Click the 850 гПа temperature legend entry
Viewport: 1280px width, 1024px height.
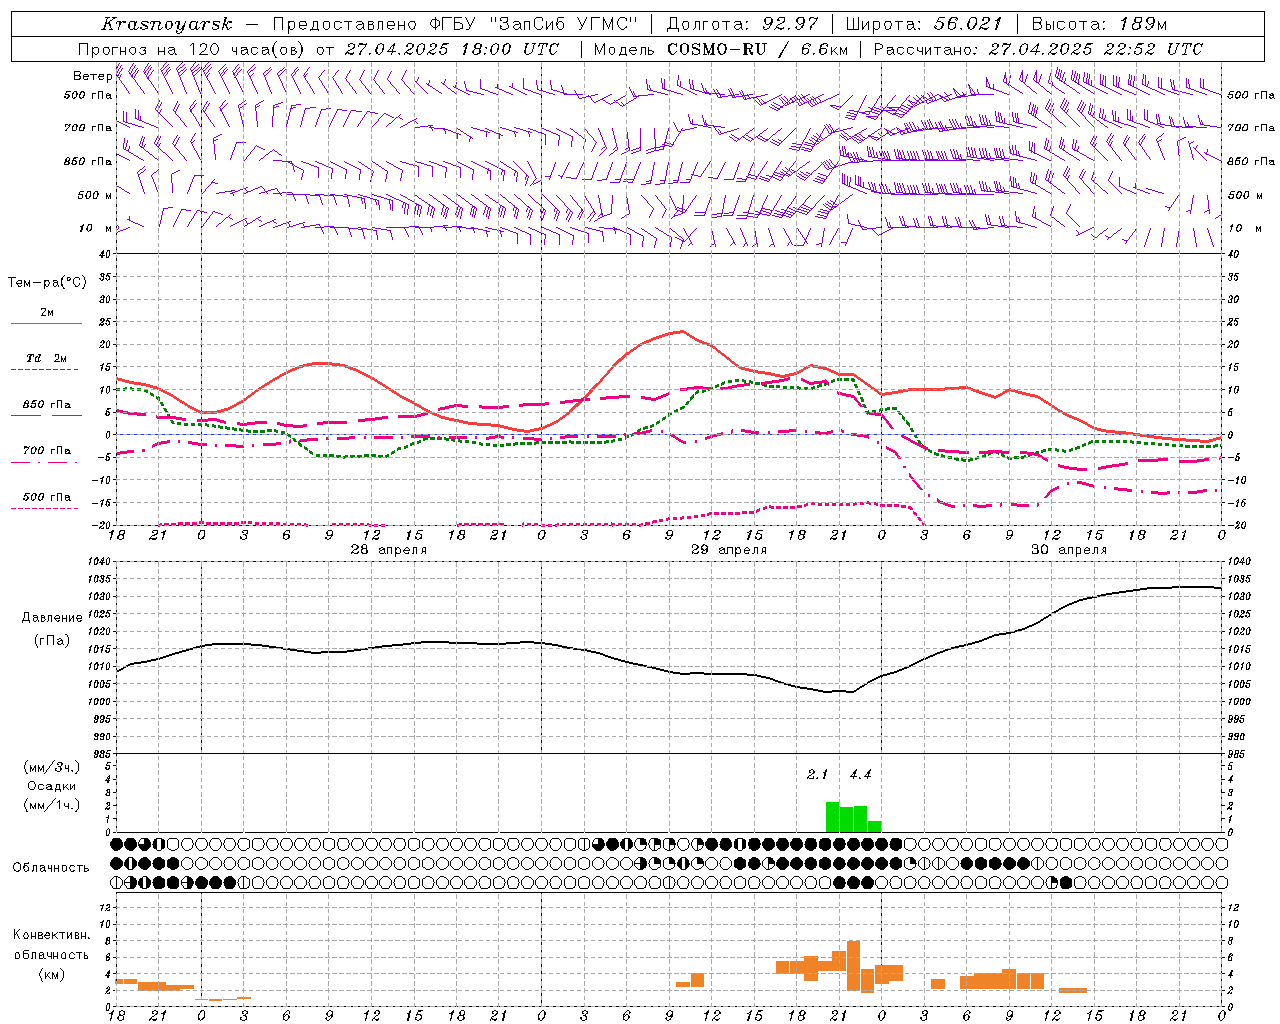pos(47,409)
